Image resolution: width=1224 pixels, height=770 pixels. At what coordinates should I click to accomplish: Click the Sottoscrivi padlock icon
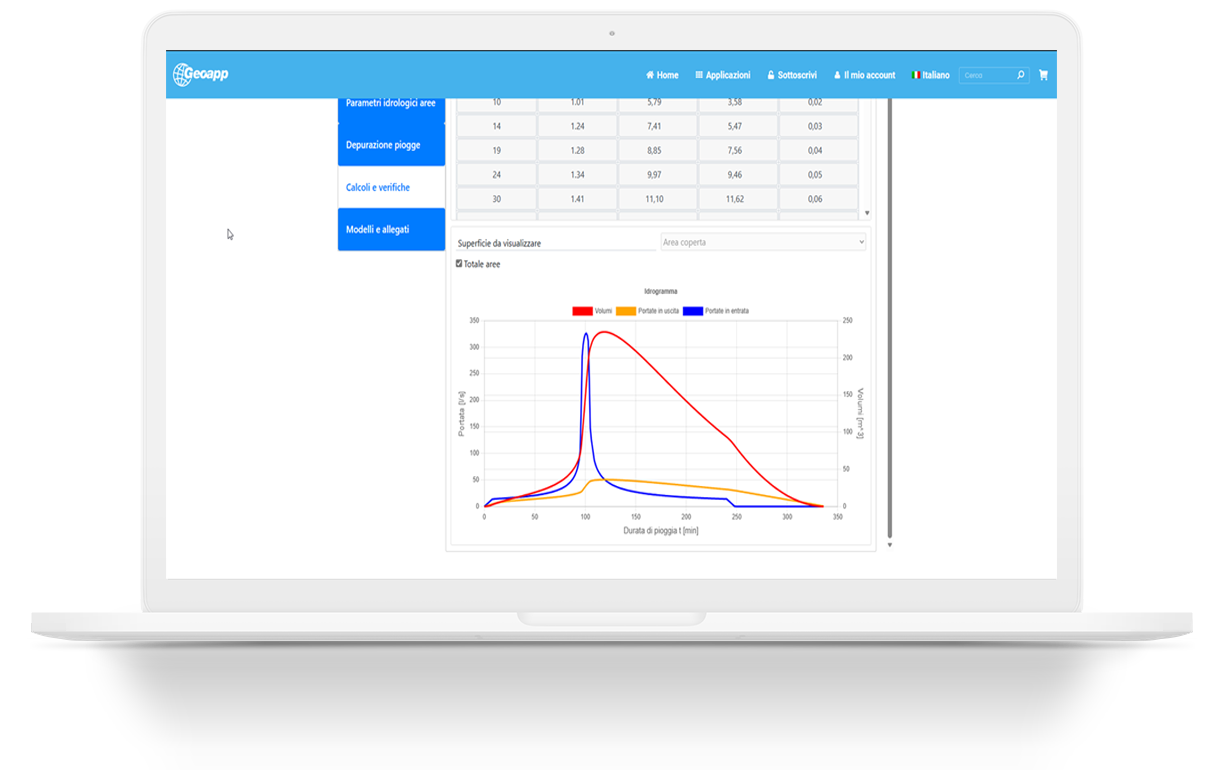(x=771, y=75)
